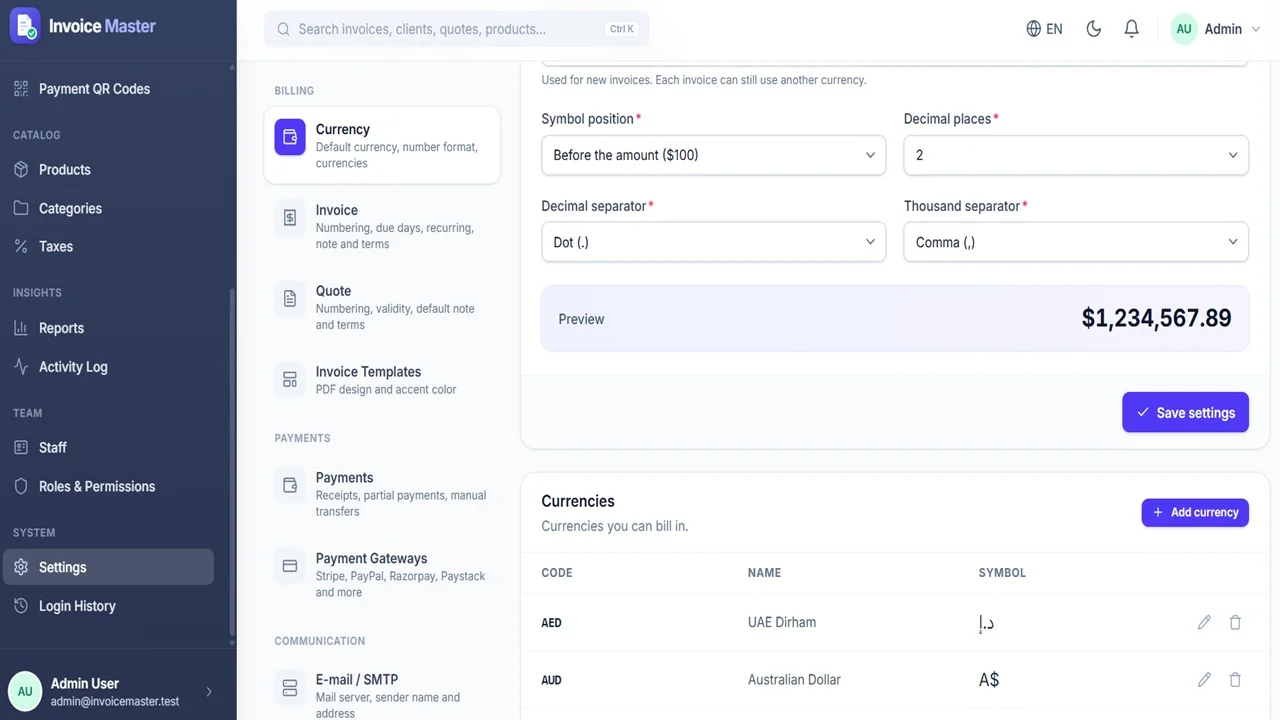Click the Payment Gateways card icon

click(x=290, y=566)
